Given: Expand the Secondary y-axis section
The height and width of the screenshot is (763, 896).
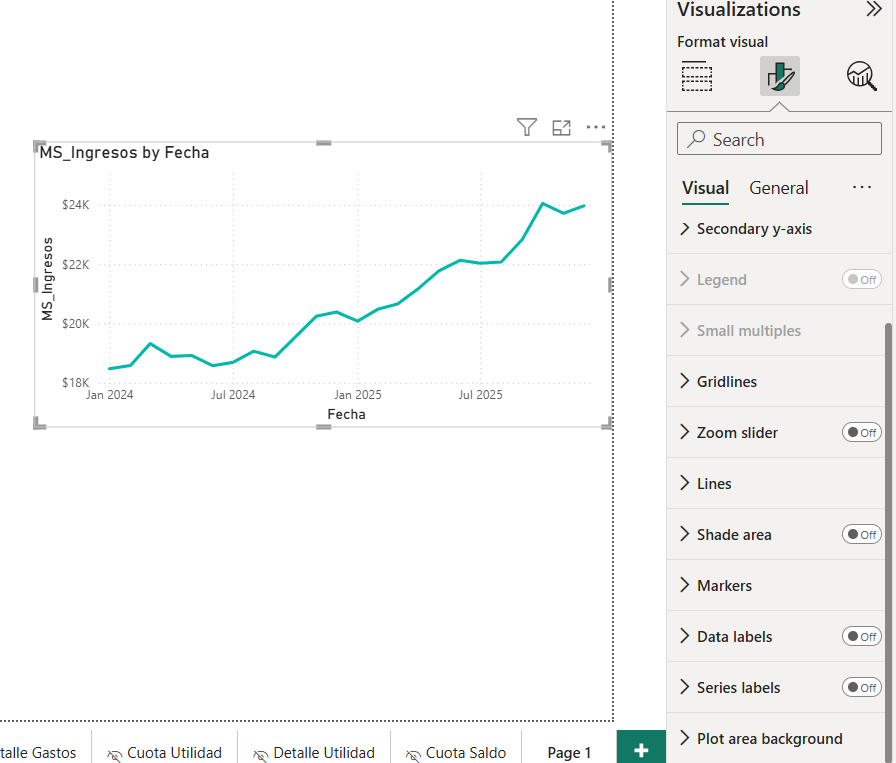Looking at the screenshot, I should pyautogui.click(x=753, y=229).
